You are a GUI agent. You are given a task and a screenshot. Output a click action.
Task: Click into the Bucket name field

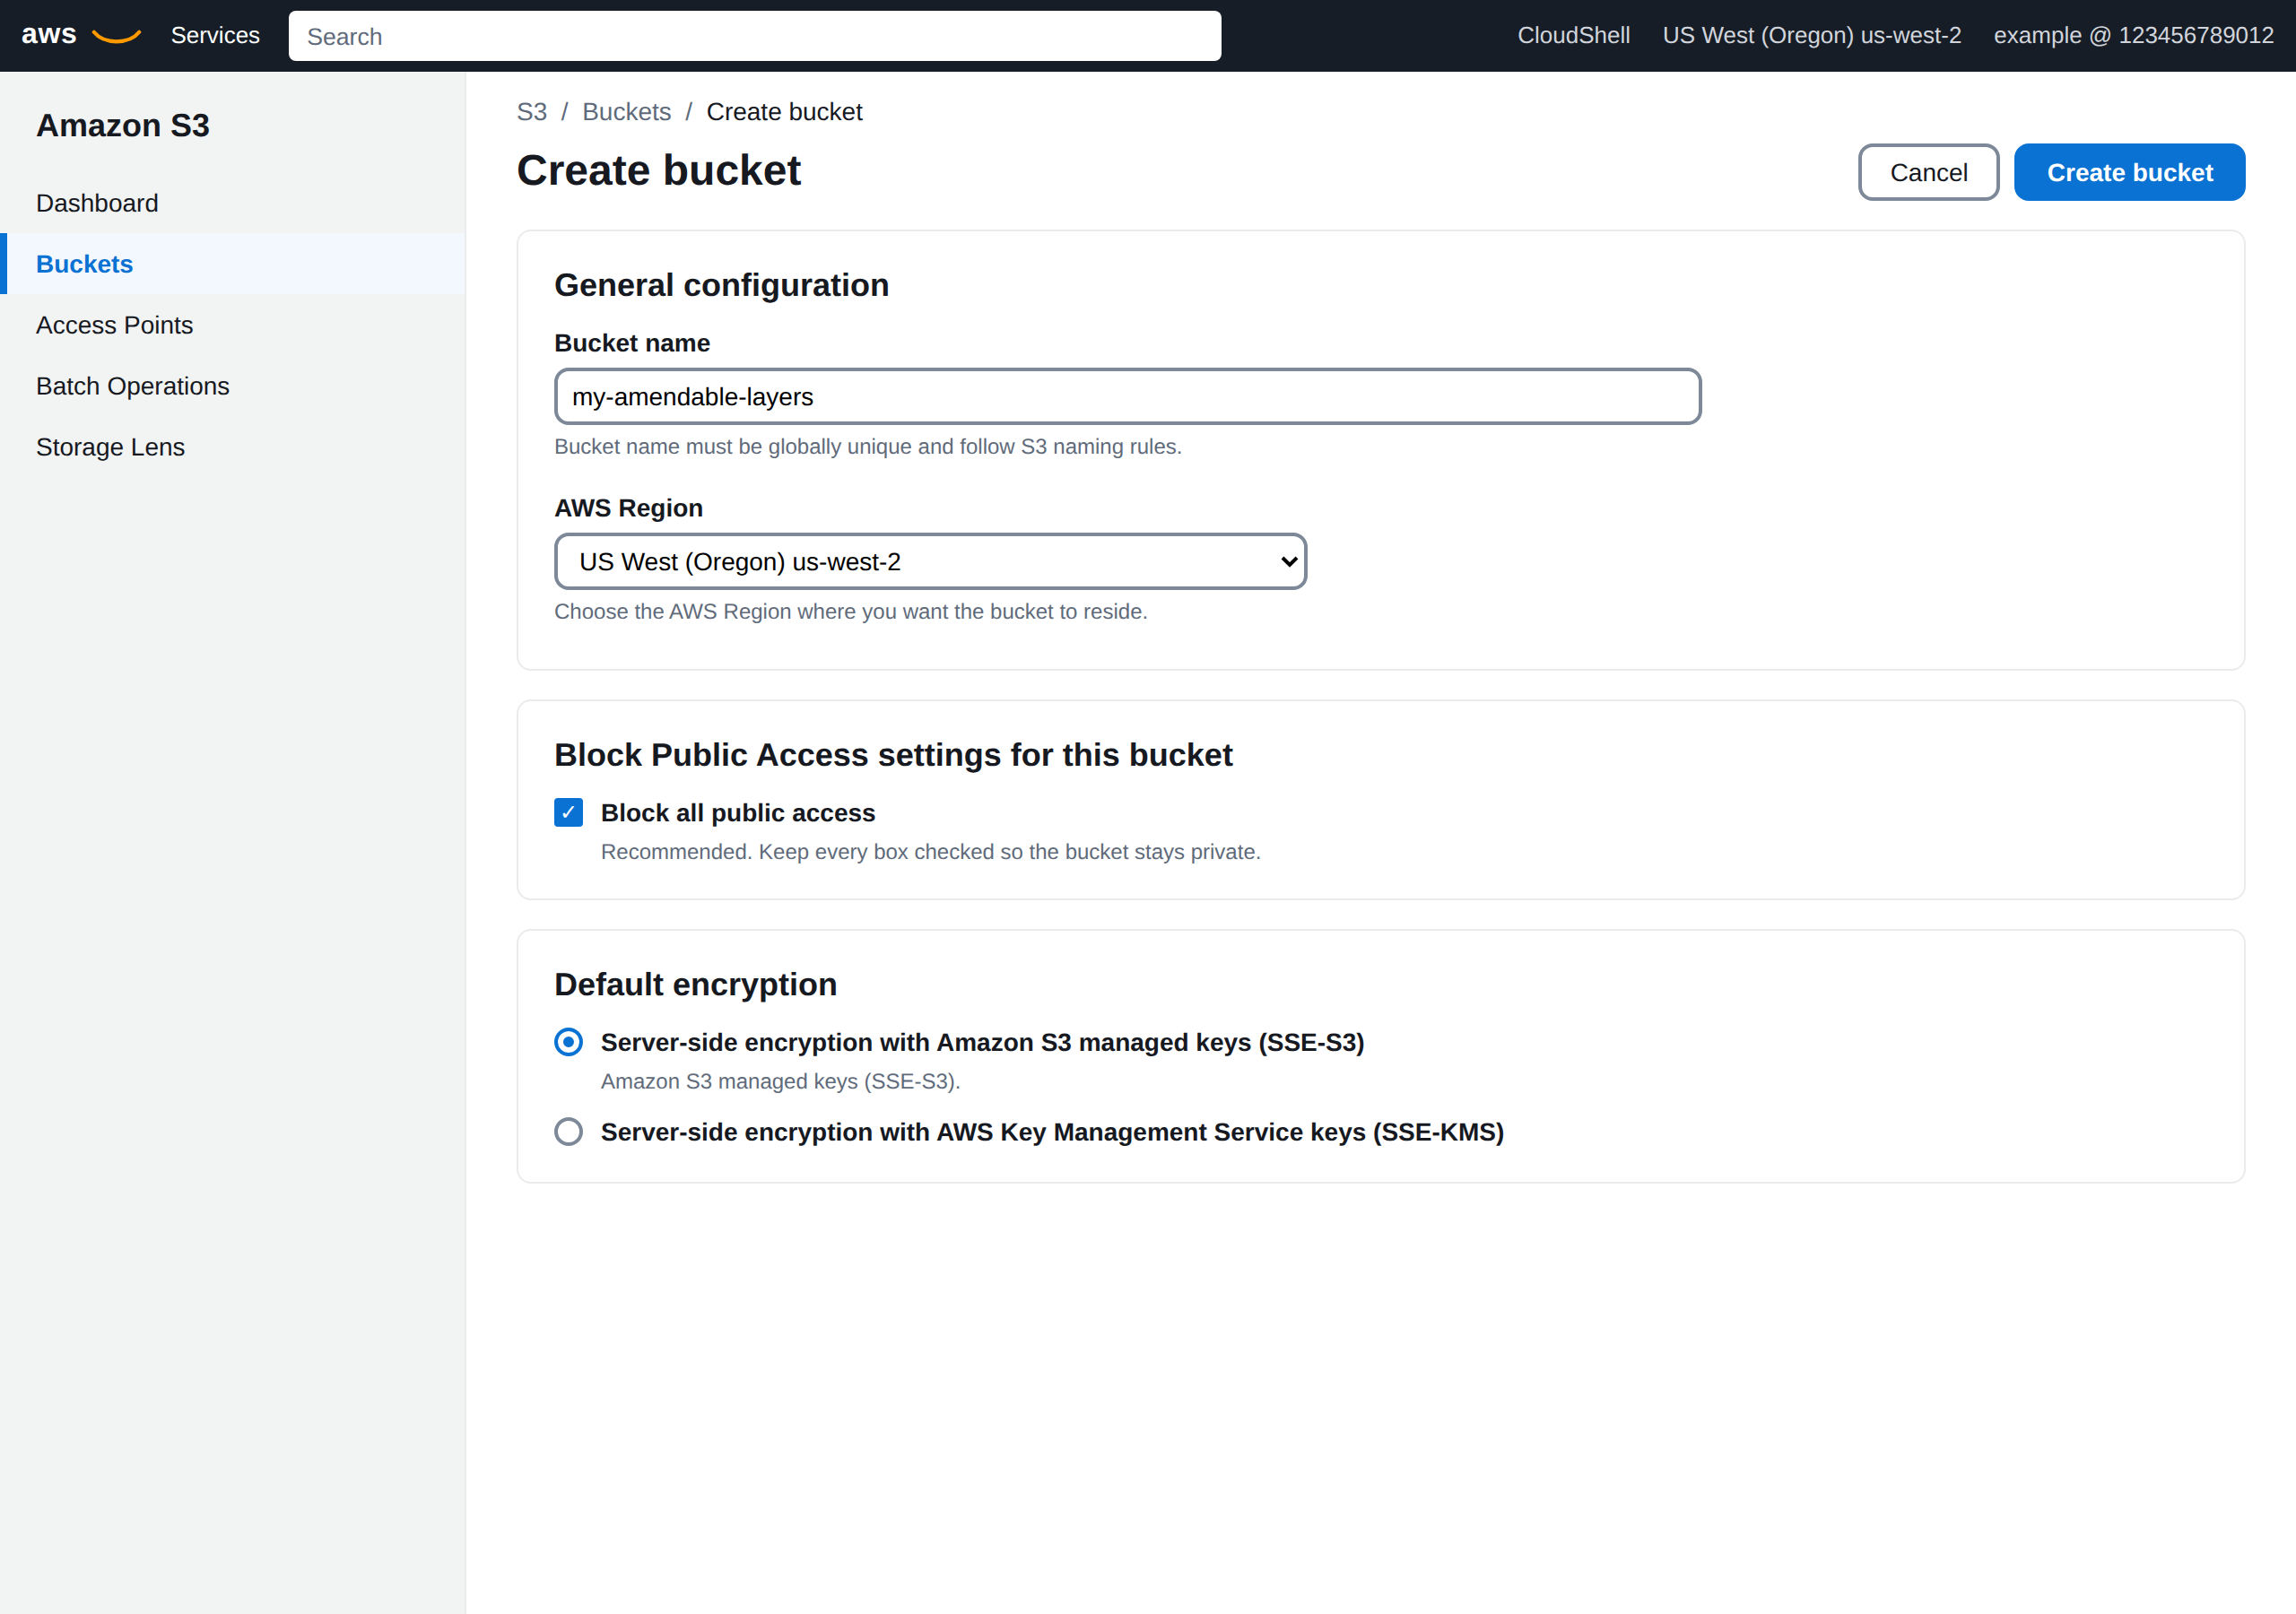click(x=1127, y=397)
